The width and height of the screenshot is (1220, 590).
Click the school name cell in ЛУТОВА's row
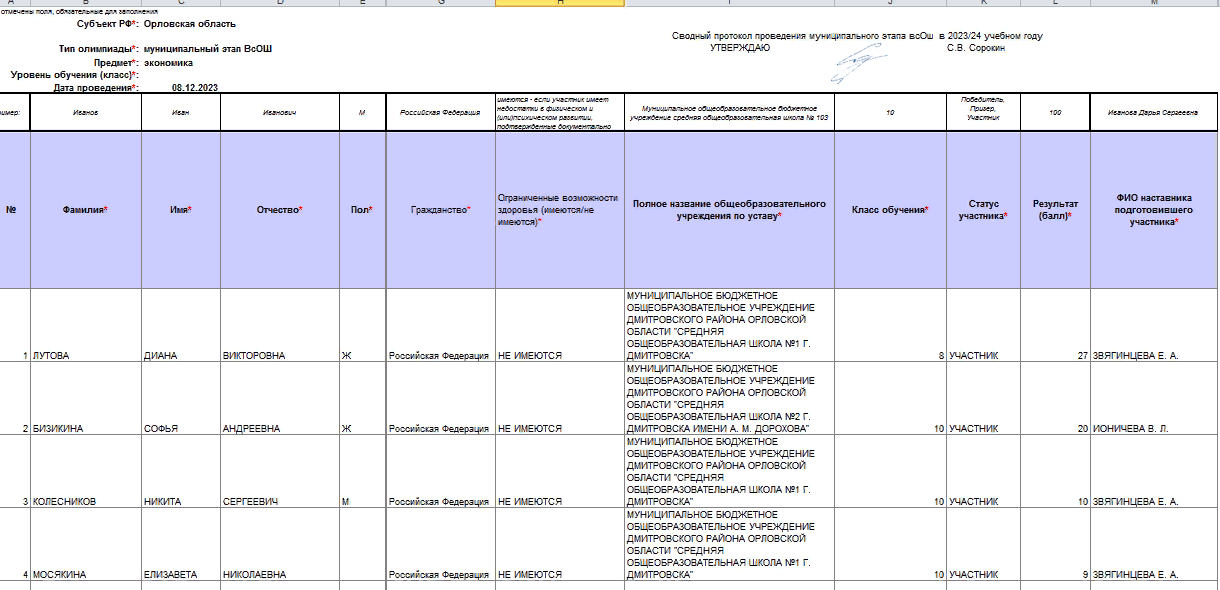(729, 325)
